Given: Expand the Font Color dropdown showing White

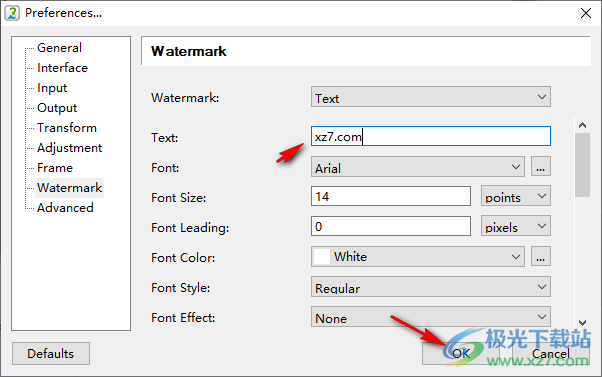Looking at the screenshot, I should [418, 256].
